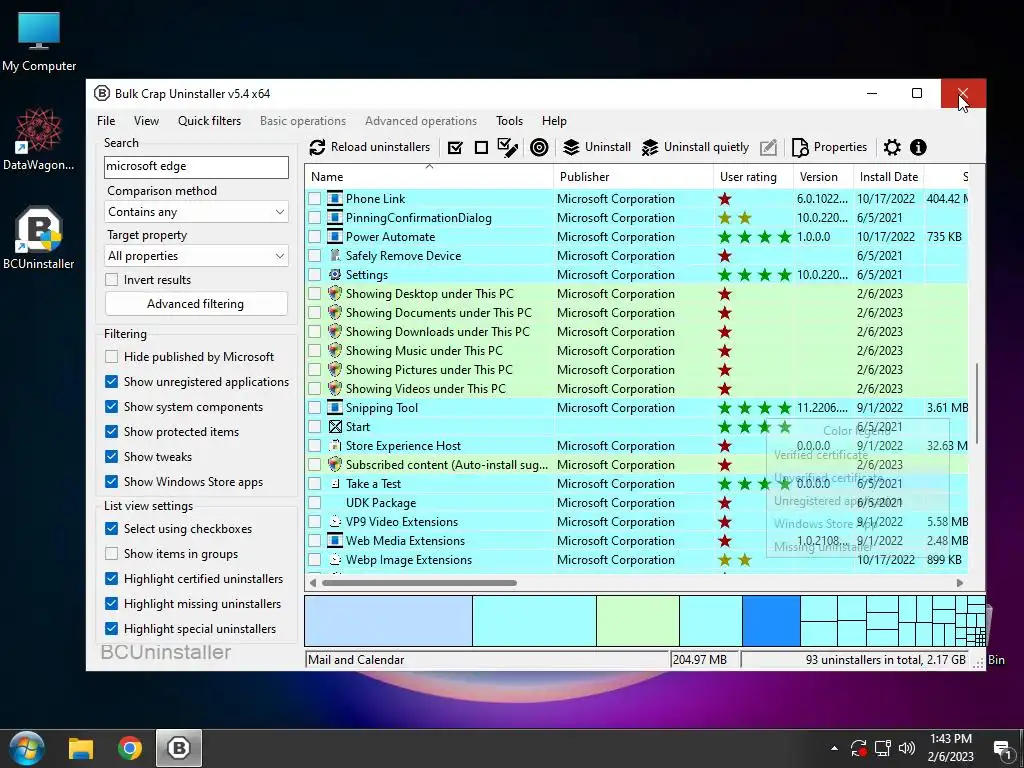Click the Select all checked-box toolbar icon
This screenshot has height=768, width=1024.
tap(455, 148)
